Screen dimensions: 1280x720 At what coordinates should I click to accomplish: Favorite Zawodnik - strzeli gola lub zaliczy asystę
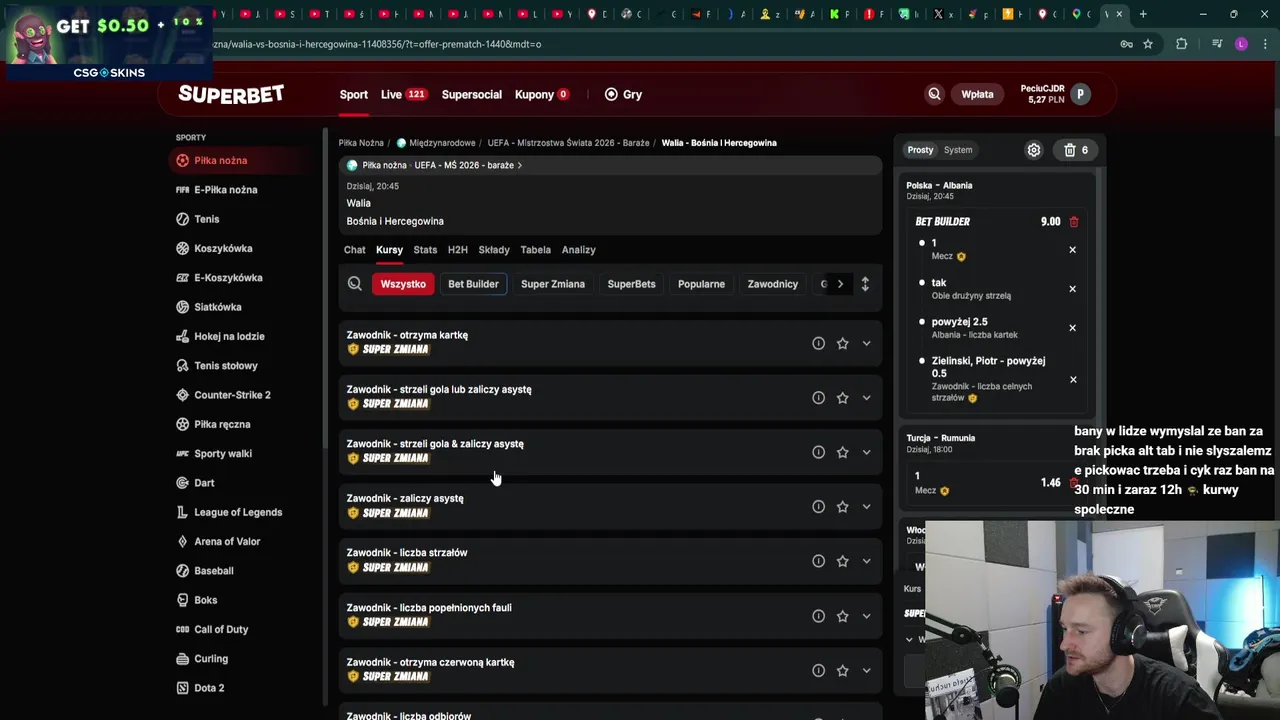[842, 398]
